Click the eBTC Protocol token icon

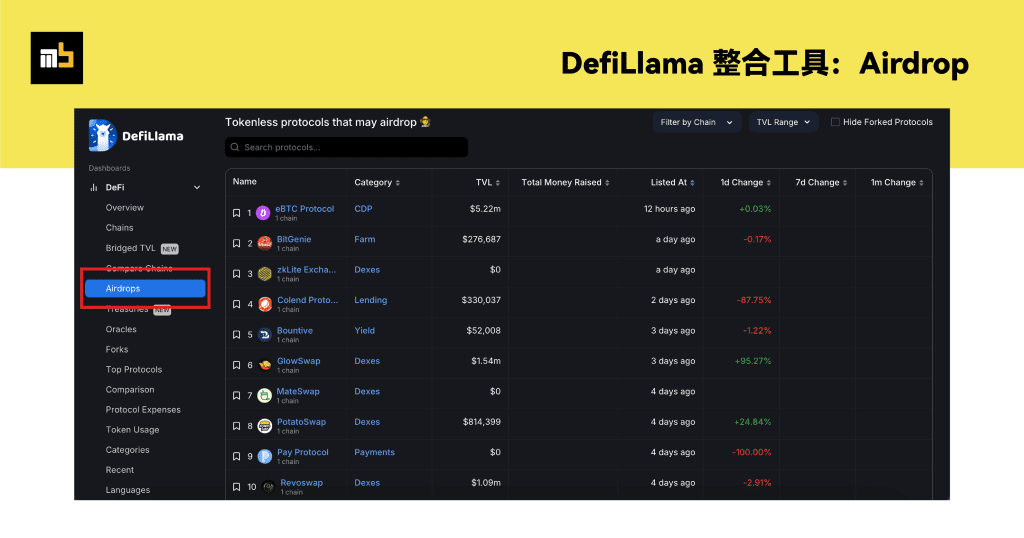(263, 213)
